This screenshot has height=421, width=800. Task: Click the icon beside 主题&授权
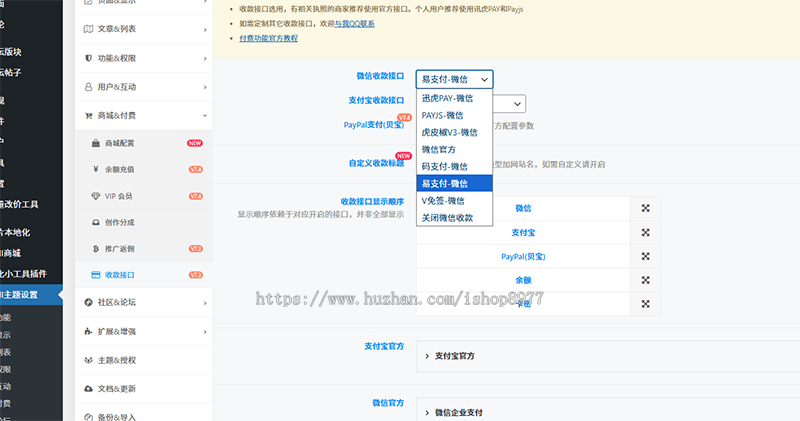pyautogui.click(x=88, y=360)
